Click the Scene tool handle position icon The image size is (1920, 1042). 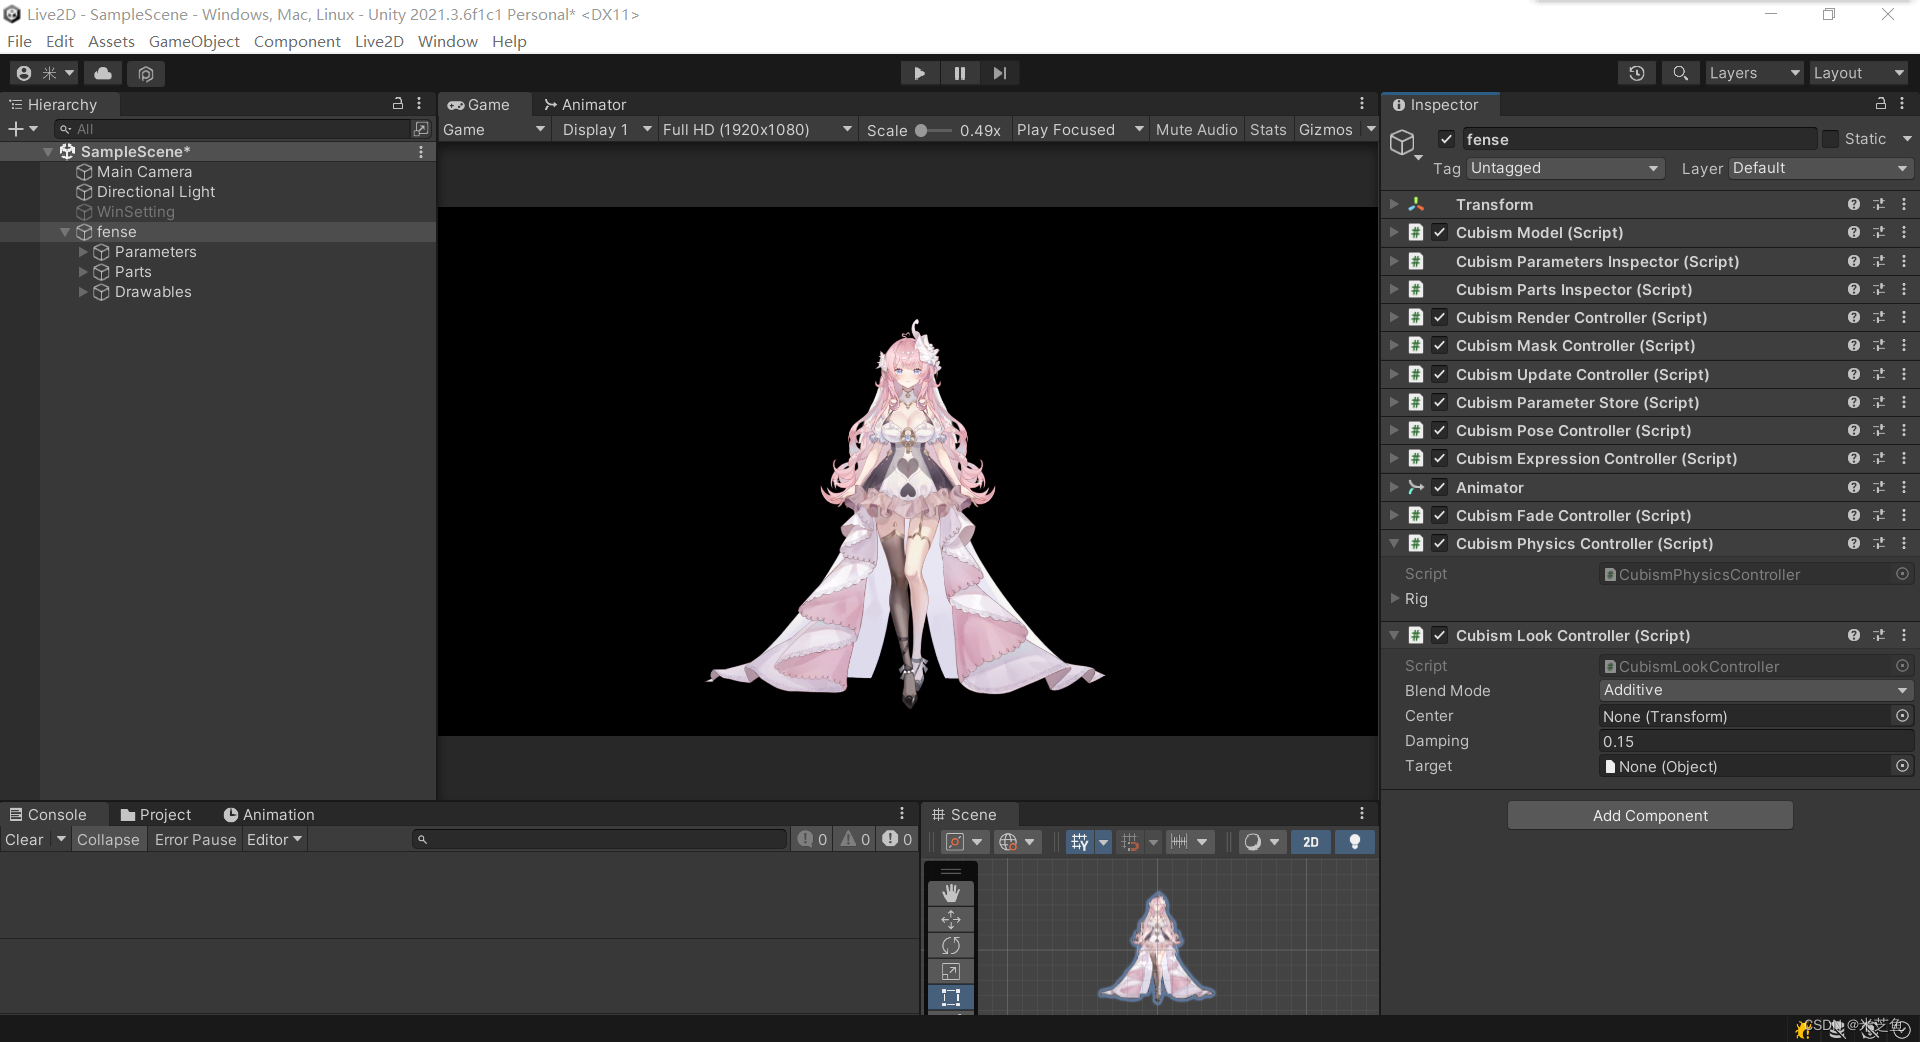[955, 842]
